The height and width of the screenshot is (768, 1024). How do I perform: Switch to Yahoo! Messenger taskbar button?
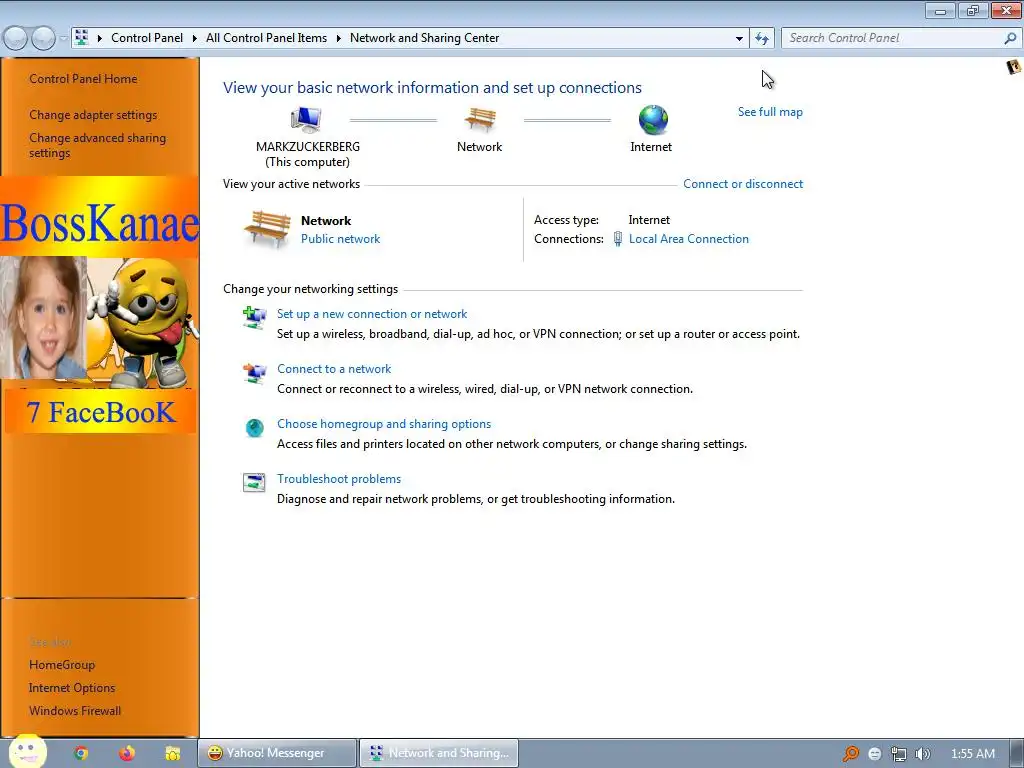[x=277, y=753]
